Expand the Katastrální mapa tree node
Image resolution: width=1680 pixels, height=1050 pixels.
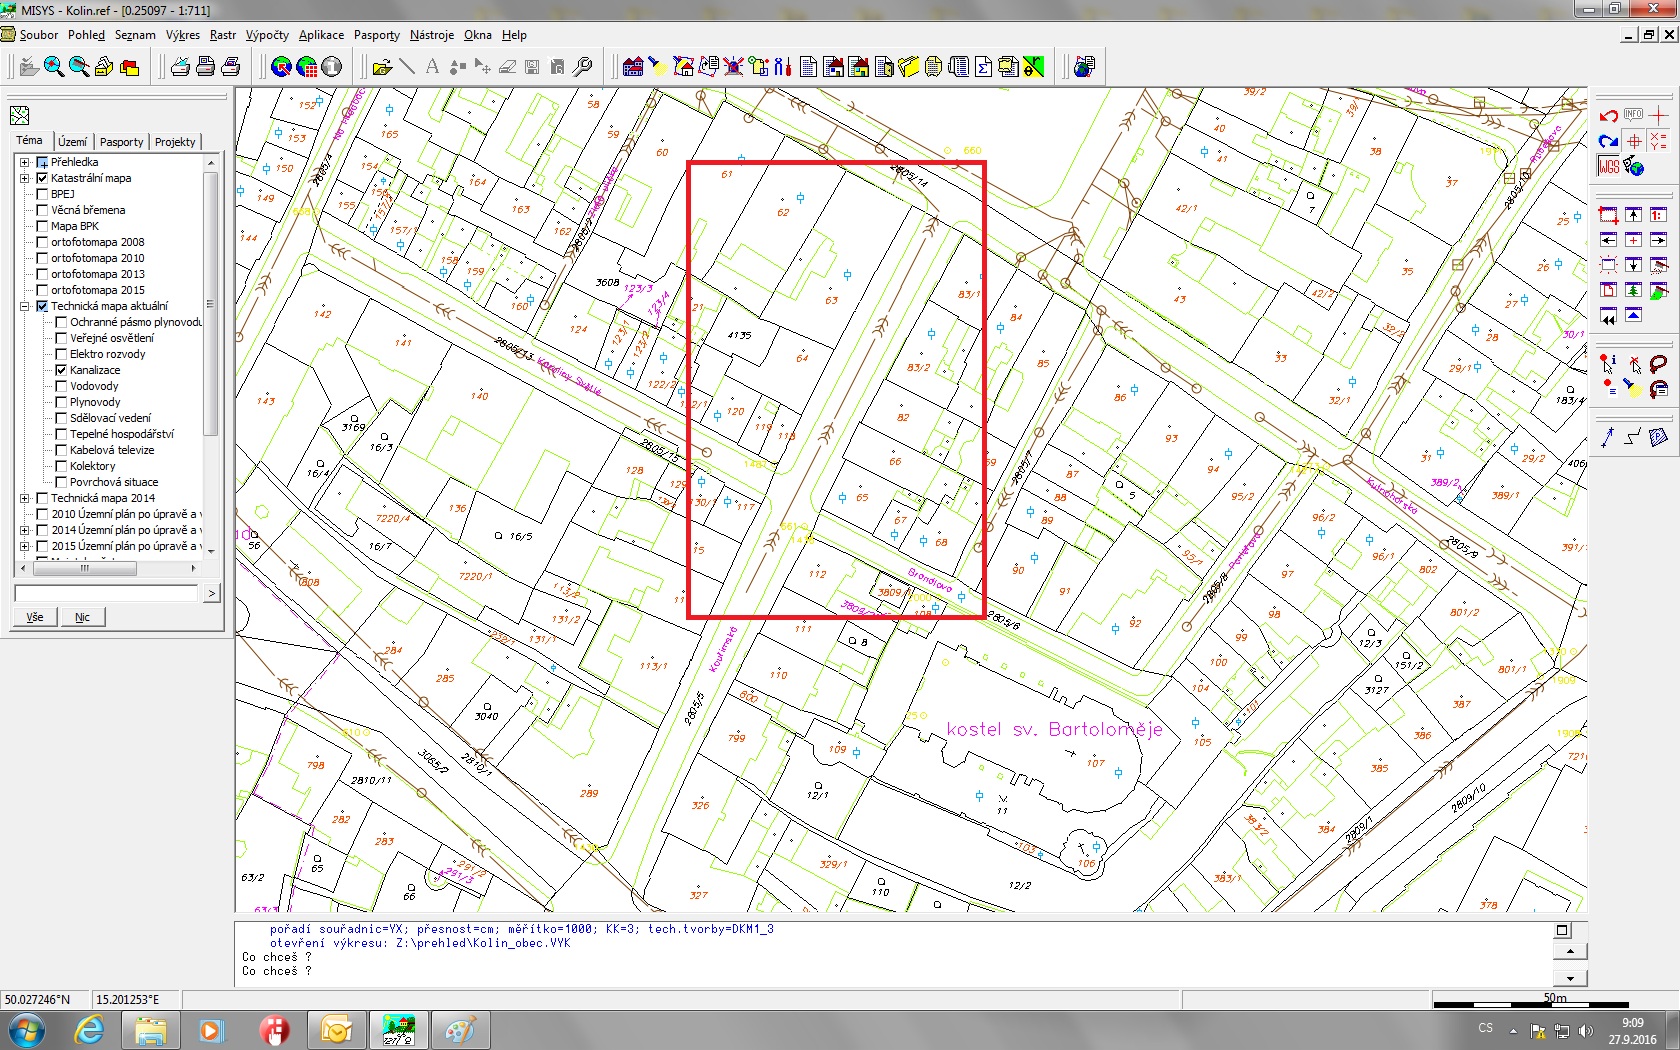click(x=24, y=178)
